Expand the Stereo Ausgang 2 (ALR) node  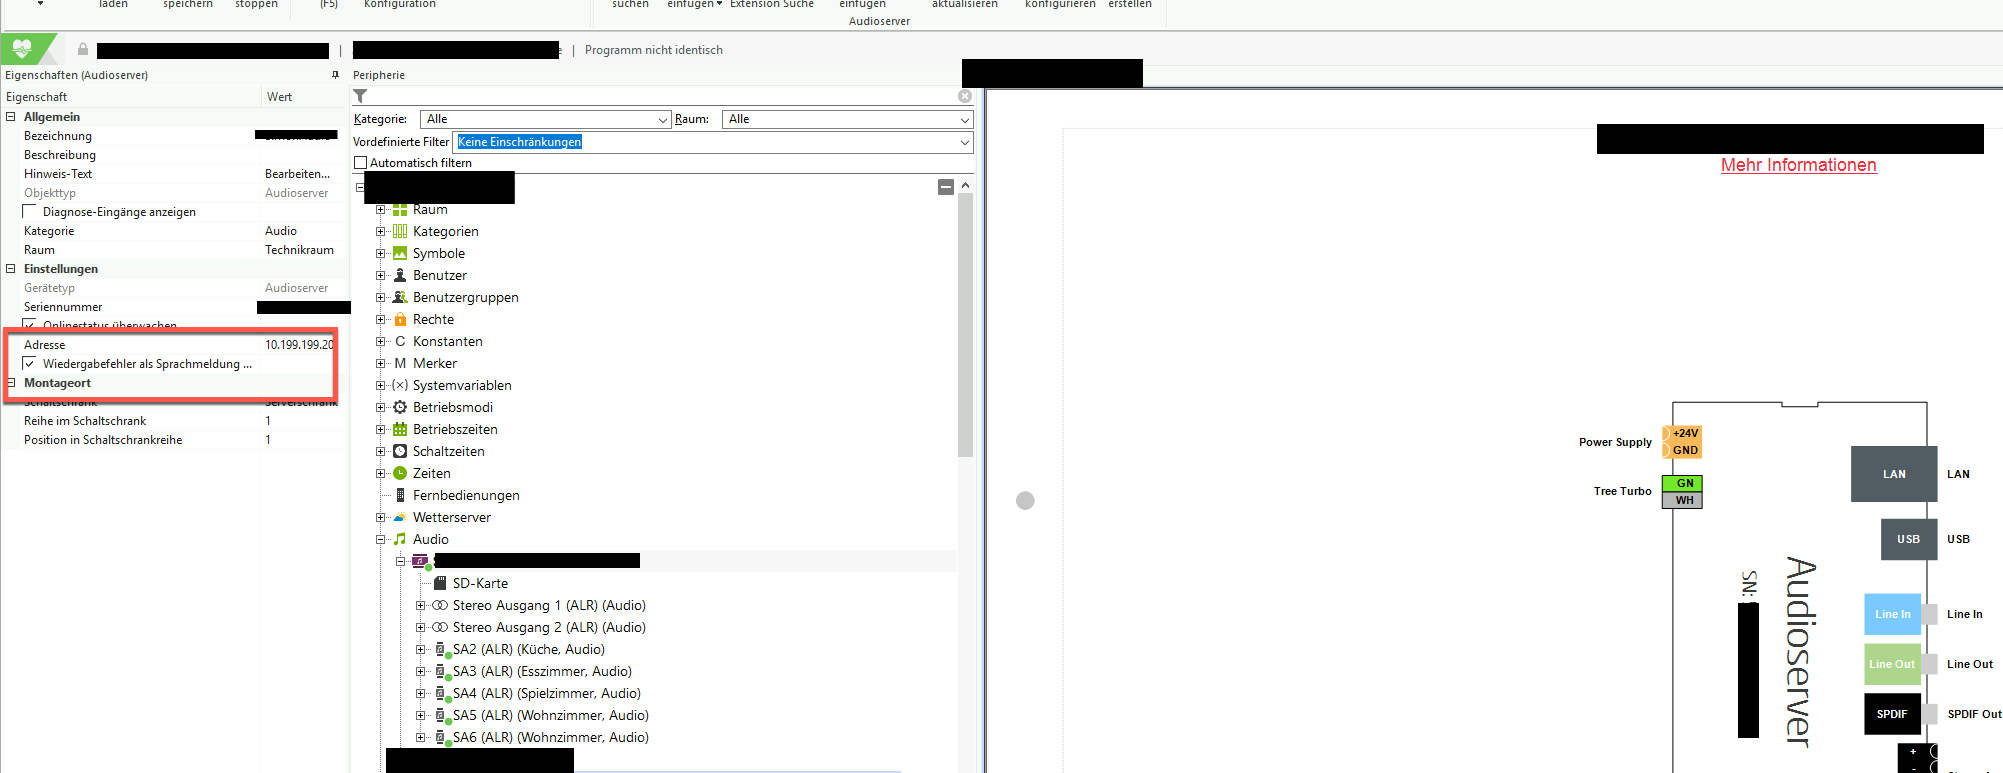coord(420,628)
